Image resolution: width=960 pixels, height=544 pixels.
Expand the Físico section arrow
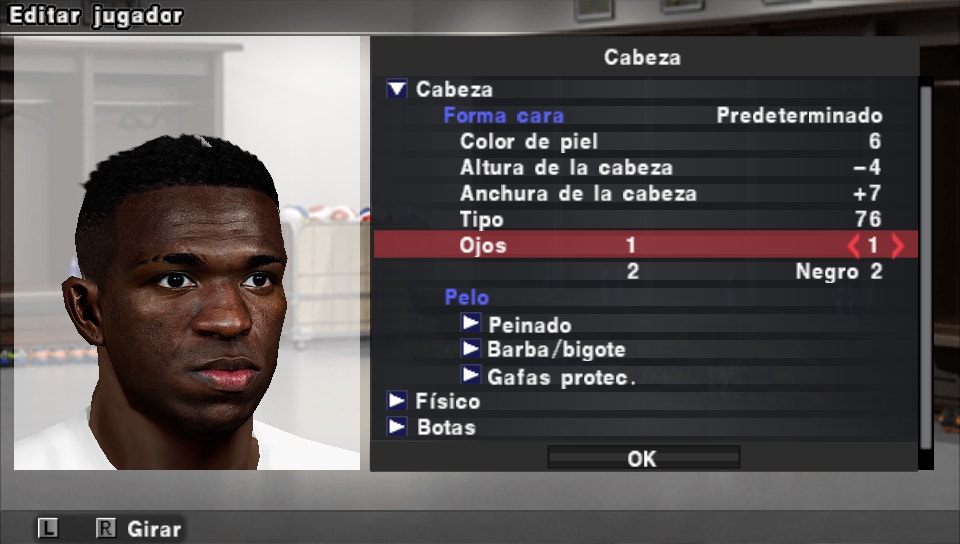[x=397, y=401]
